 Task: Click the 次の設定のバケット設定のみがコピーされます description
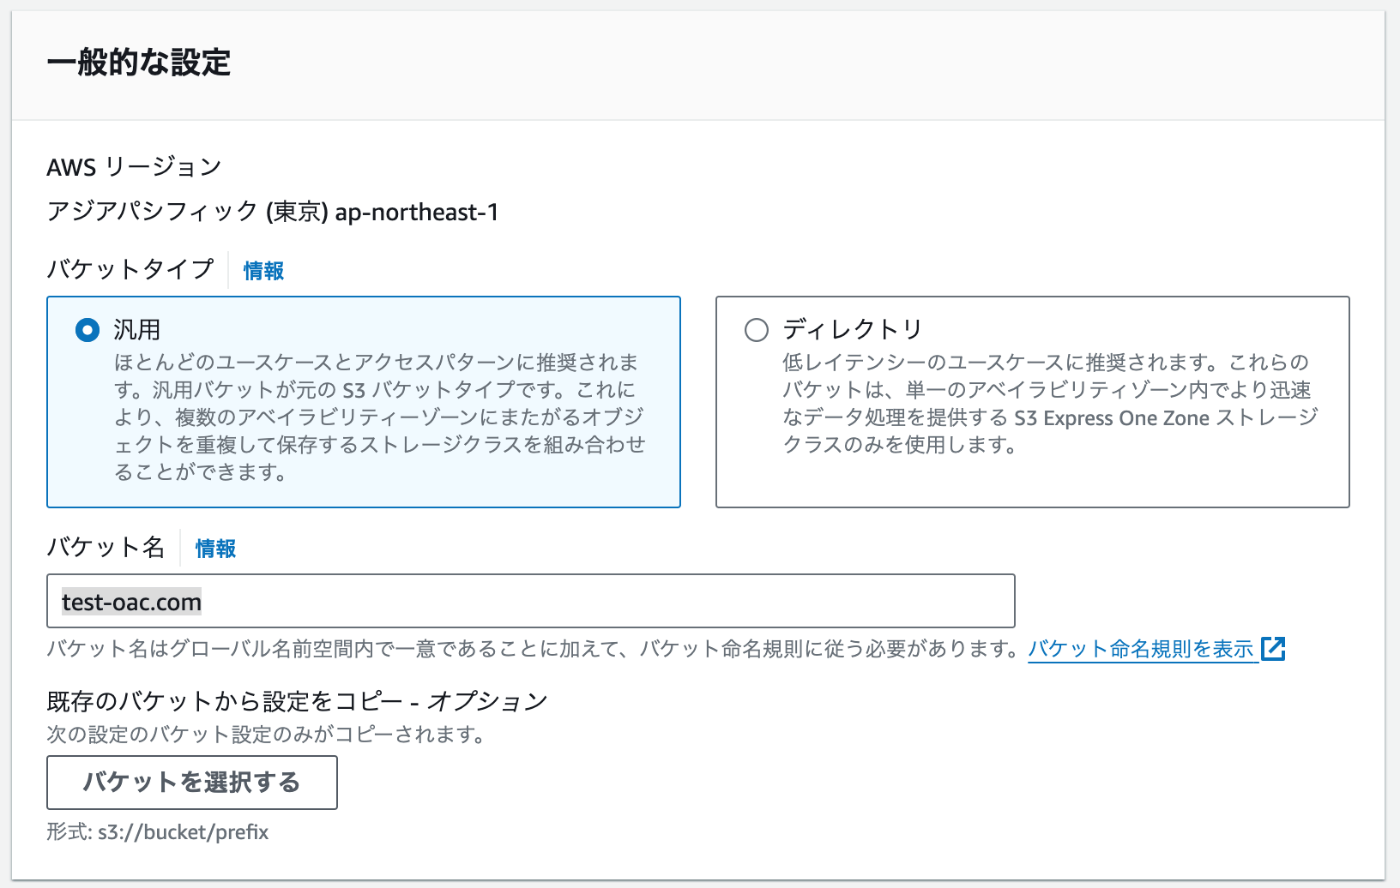[x=266, y=735]
